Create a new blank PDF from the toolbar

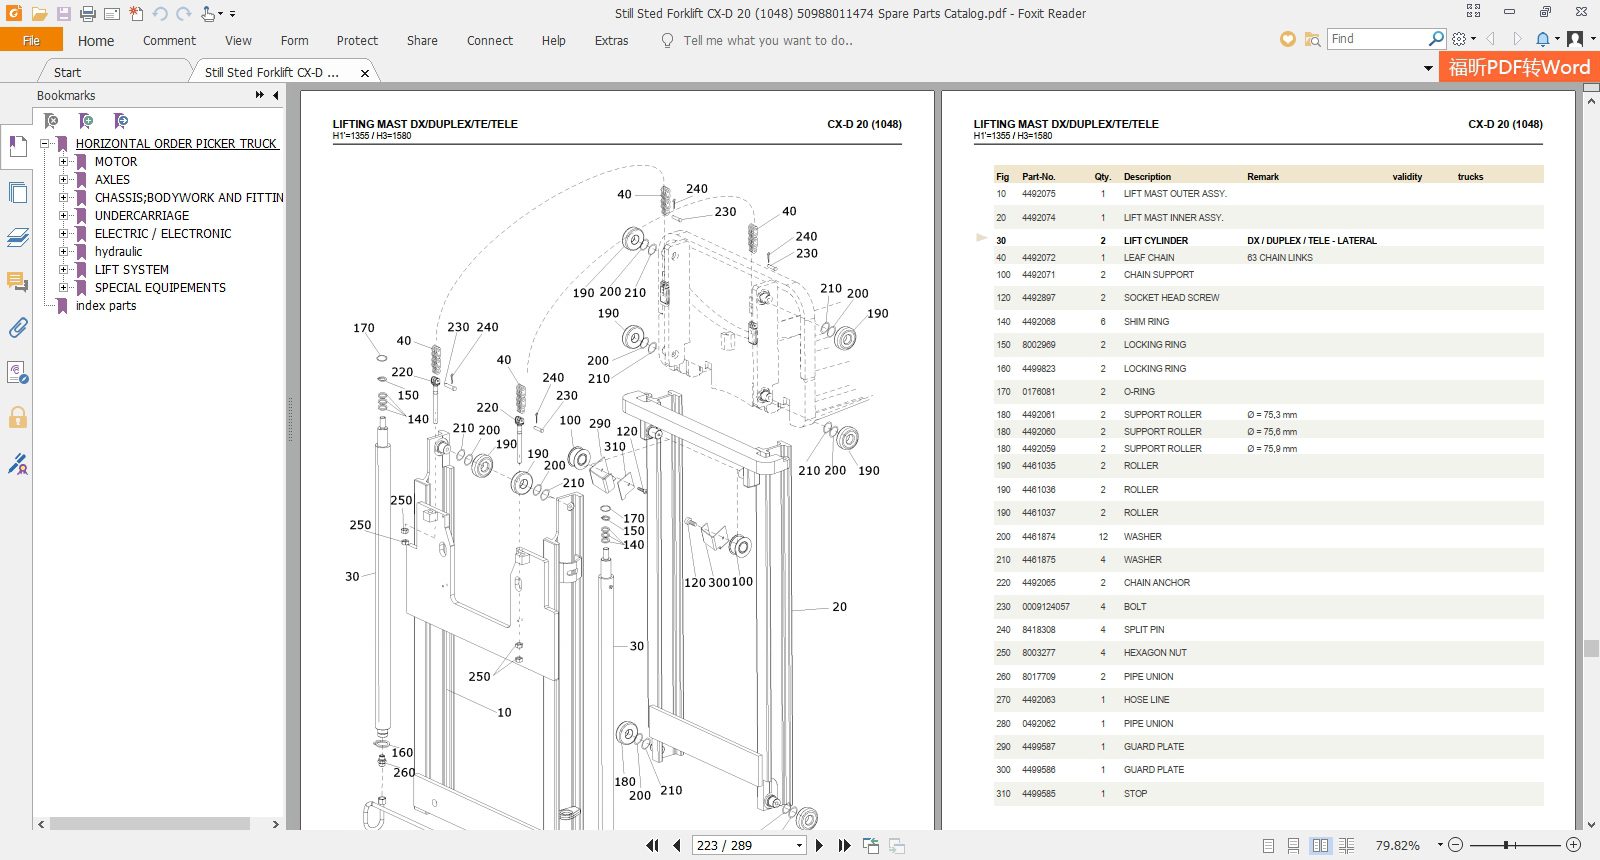pos(136,14)
